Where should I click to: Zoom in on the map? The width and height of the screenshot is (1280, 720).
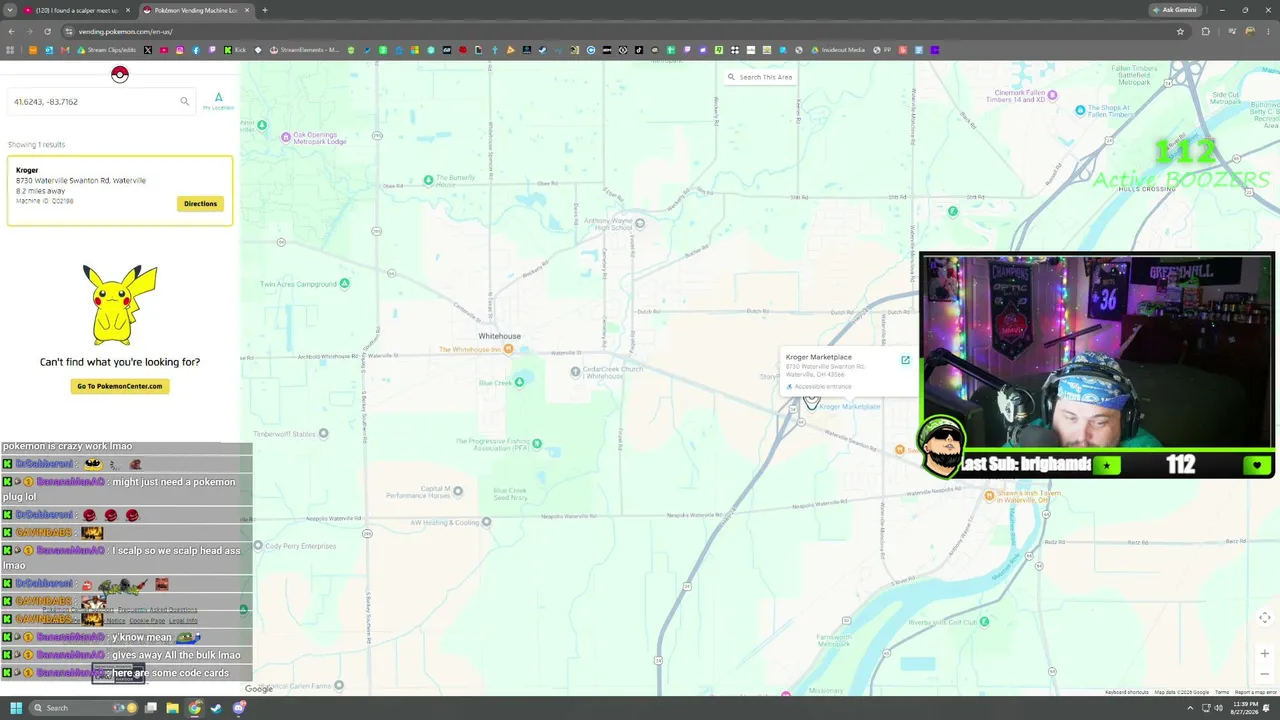(x=1264, y=654)
